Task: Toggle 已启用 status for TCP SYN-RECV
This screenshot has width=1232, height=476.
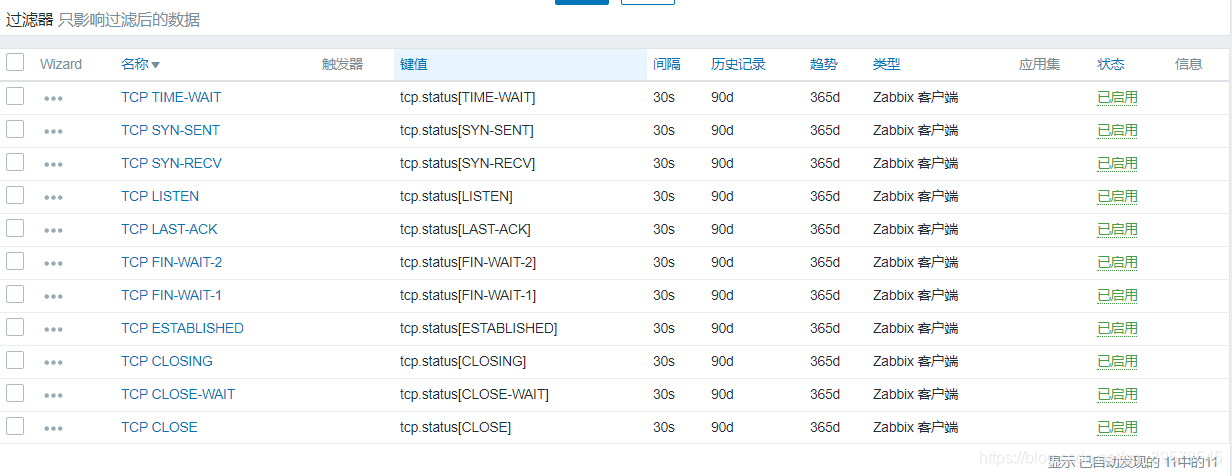Action: [x=1117, y=163]
